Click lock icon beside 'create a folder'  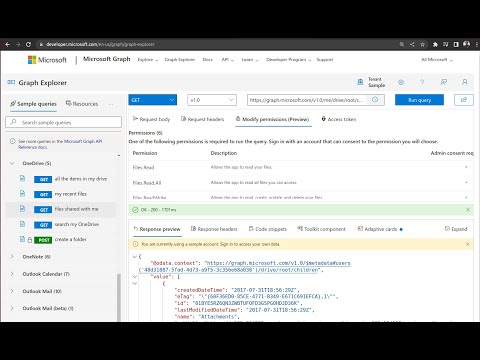[30, 240]
